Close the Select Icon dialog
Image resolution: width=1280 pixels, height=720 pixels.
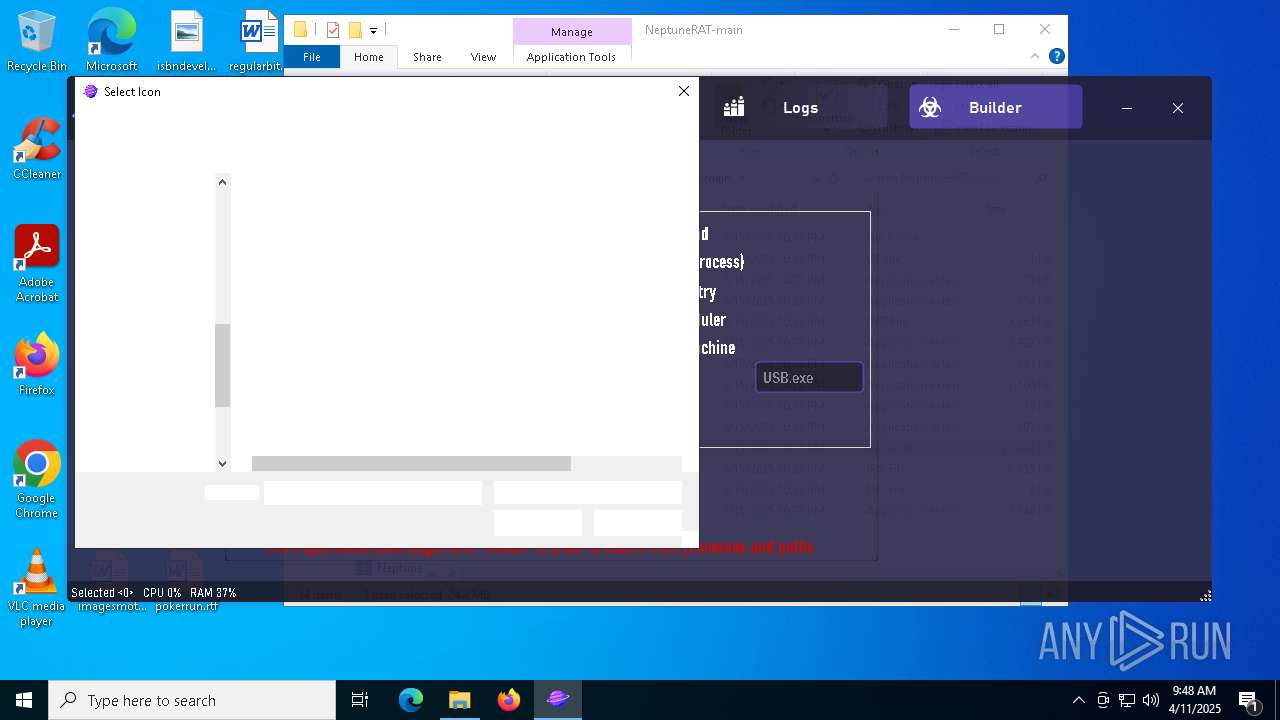684,91
